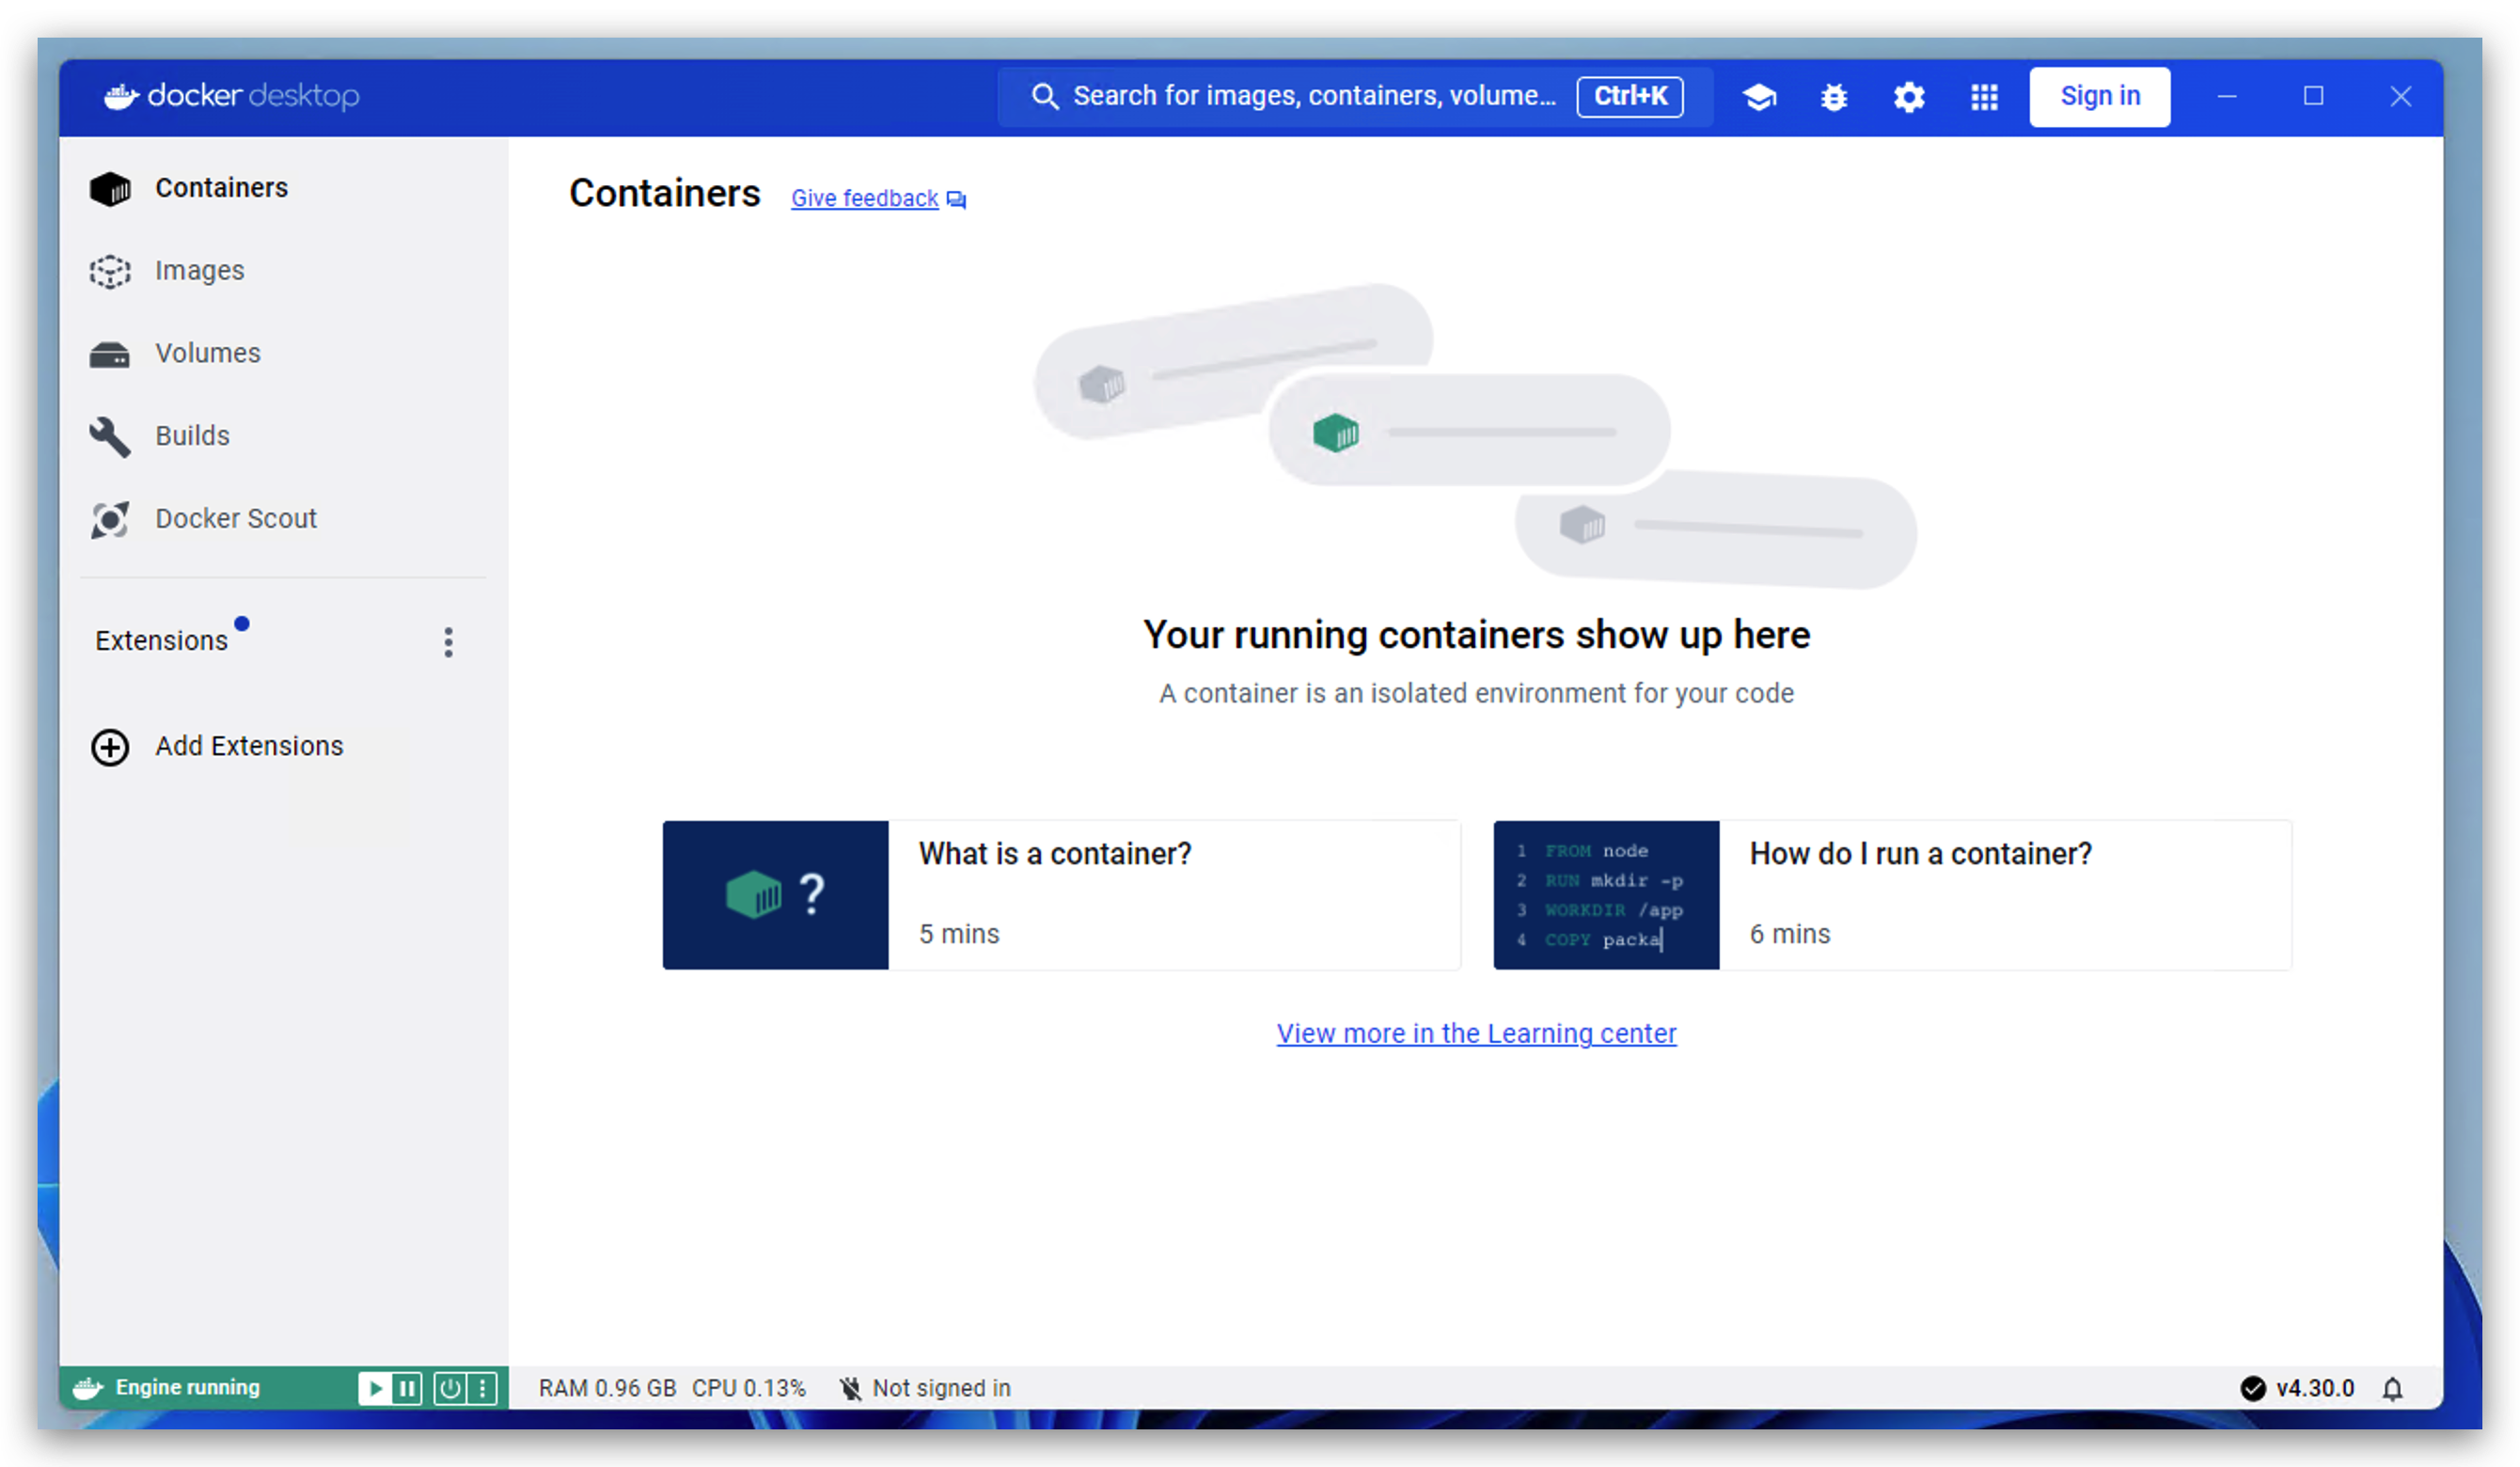Image resolution: width=2520 pixels, height=1467 pixels.
Task: Click the Volumes drive icon
Action: [x=110, y=355]
